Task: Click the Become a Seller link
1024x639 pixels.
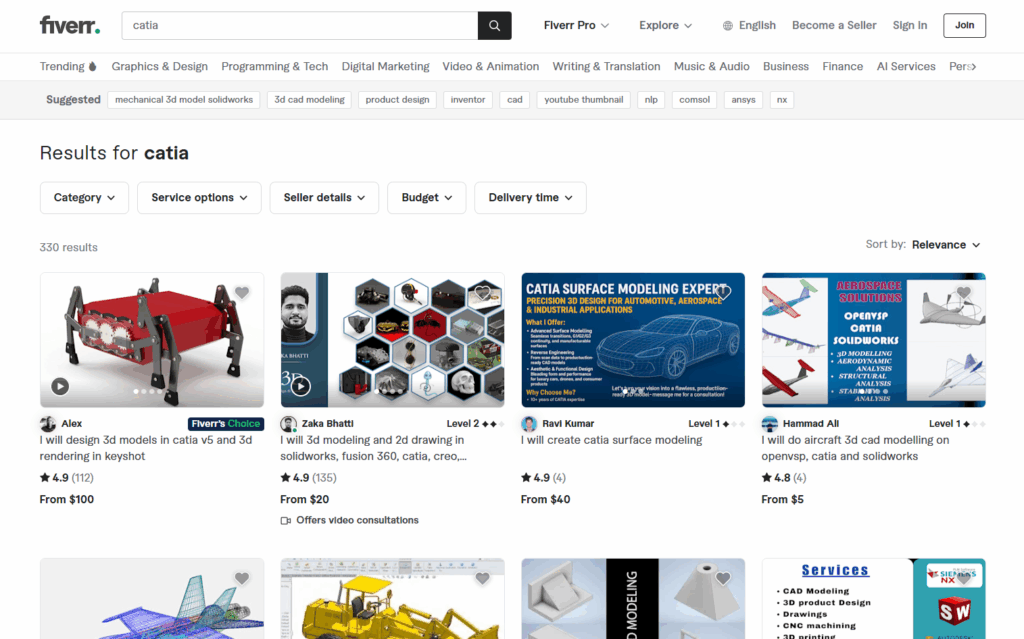Action: pyautogui.click(x=834, y=25)
